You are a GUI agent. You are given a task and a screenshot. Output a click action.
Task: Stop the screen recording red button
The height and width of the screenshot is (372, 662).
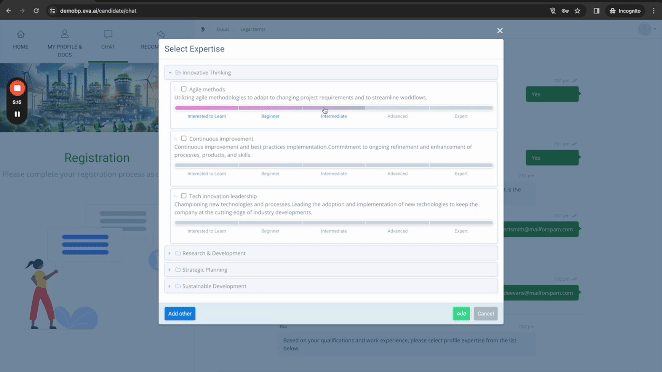(17, 88)
